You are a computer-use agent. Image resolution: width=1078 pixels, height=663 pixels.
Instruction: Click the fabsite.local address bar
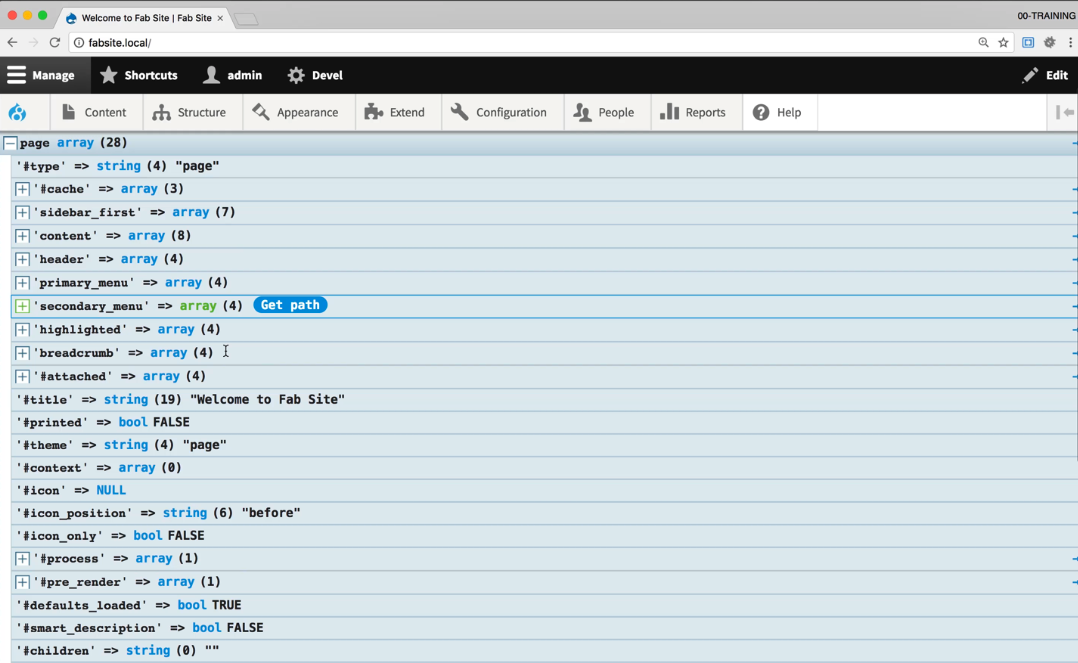point(522,43)
